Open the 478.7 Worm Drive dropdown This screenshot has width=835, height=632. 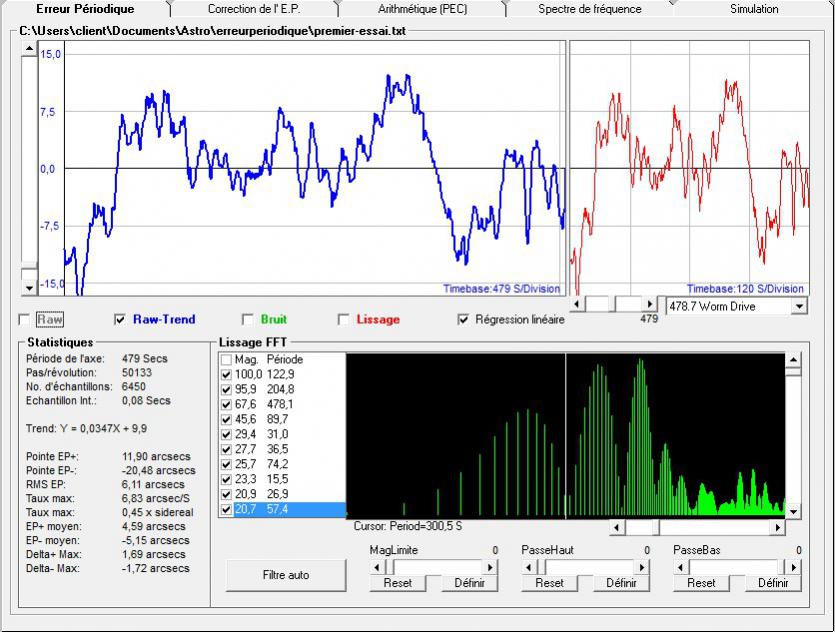(797, 306)
